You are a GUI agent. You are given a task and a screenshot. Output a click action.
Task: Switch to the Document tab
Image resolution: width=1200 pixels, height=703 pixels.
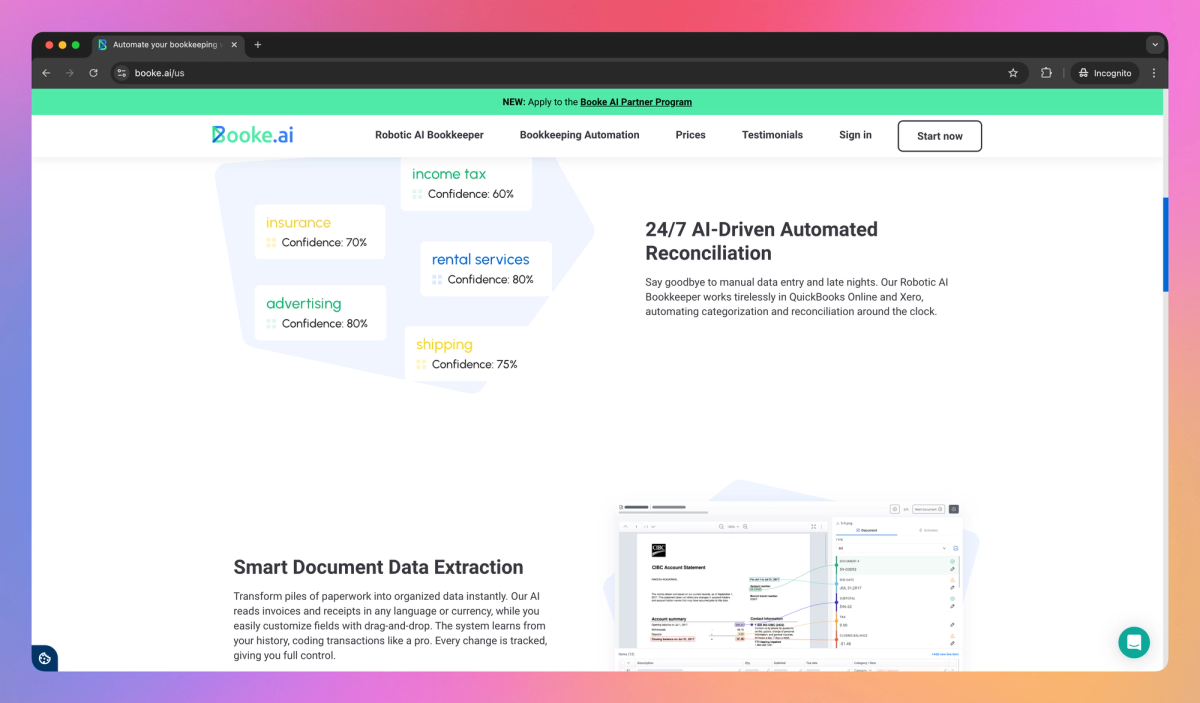[865, 530]
